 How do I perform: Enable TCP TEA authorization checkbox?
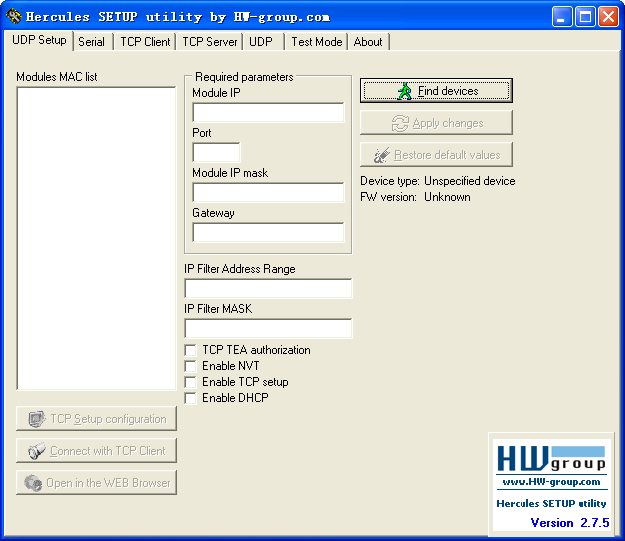click(x=191, y=350)
